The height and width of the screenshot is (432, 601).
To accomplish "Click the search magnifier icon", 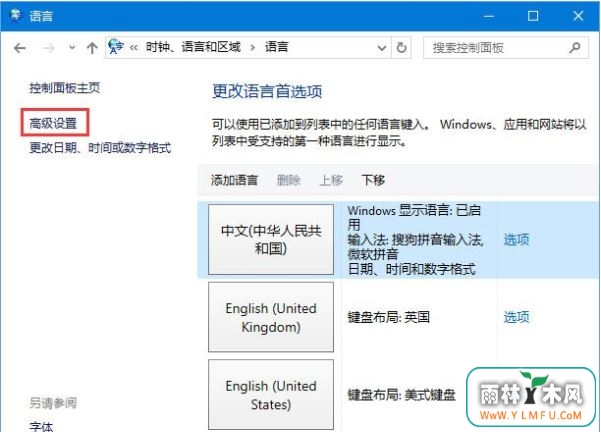I will pyautogui.click(x=575, y=48).
